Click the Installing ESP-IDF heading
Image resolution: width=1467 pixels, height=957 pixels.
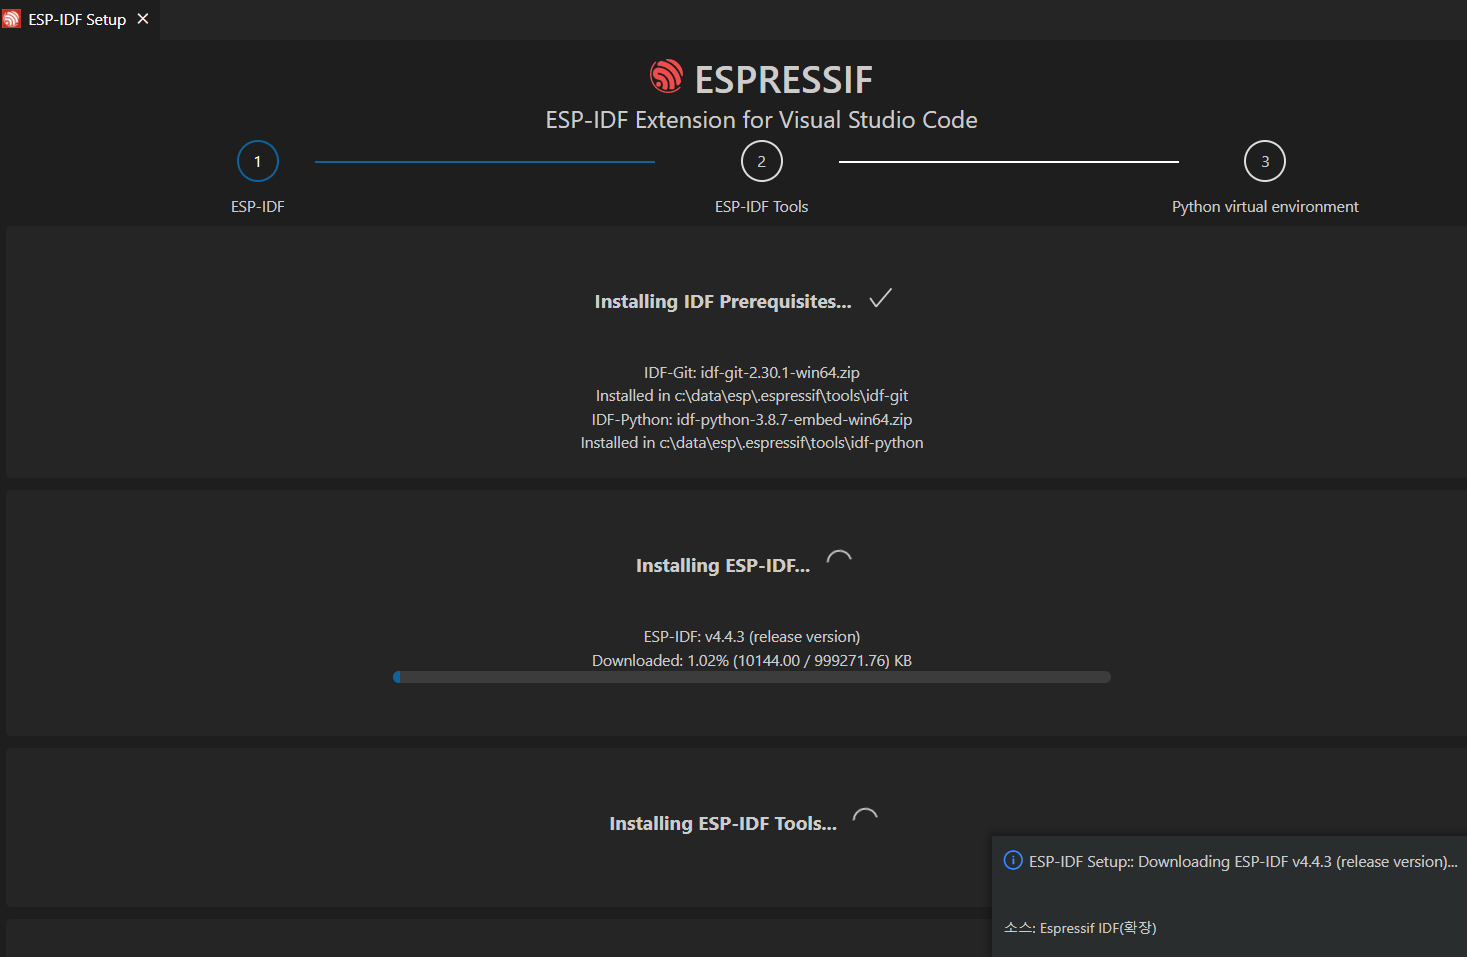[x=723, y=566]
